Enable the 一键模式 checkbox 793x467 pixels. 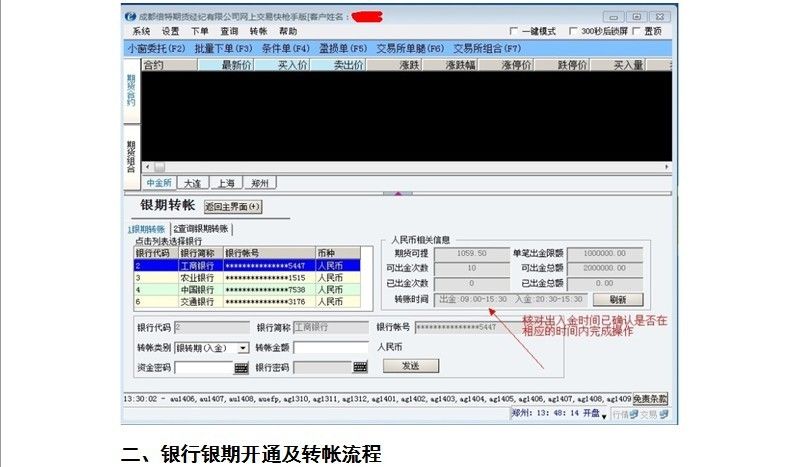[x=514, y=31]
